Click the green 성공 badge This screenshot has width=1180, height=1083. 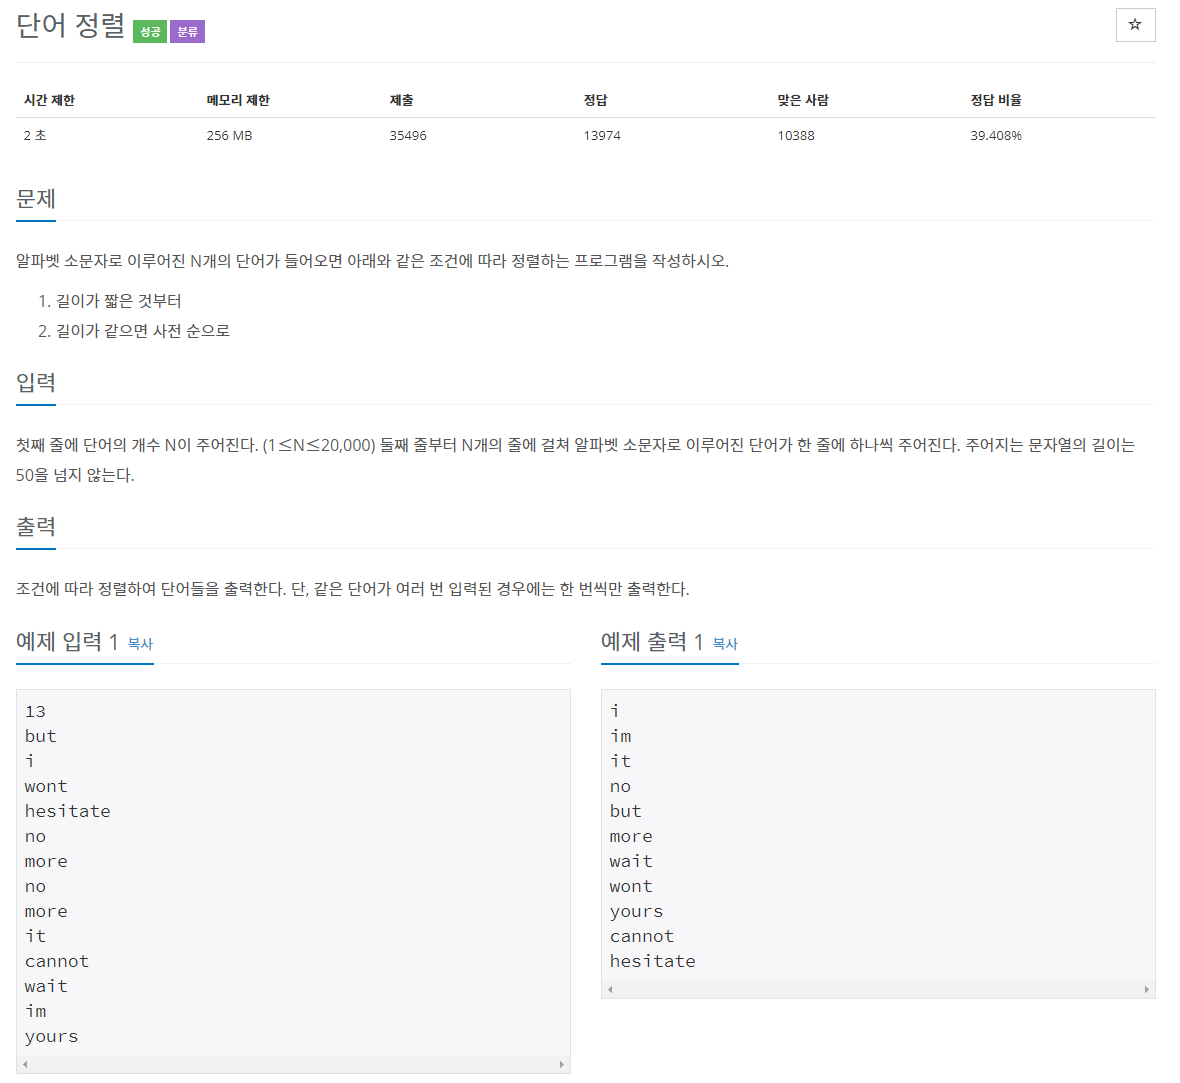click(150, 32)
